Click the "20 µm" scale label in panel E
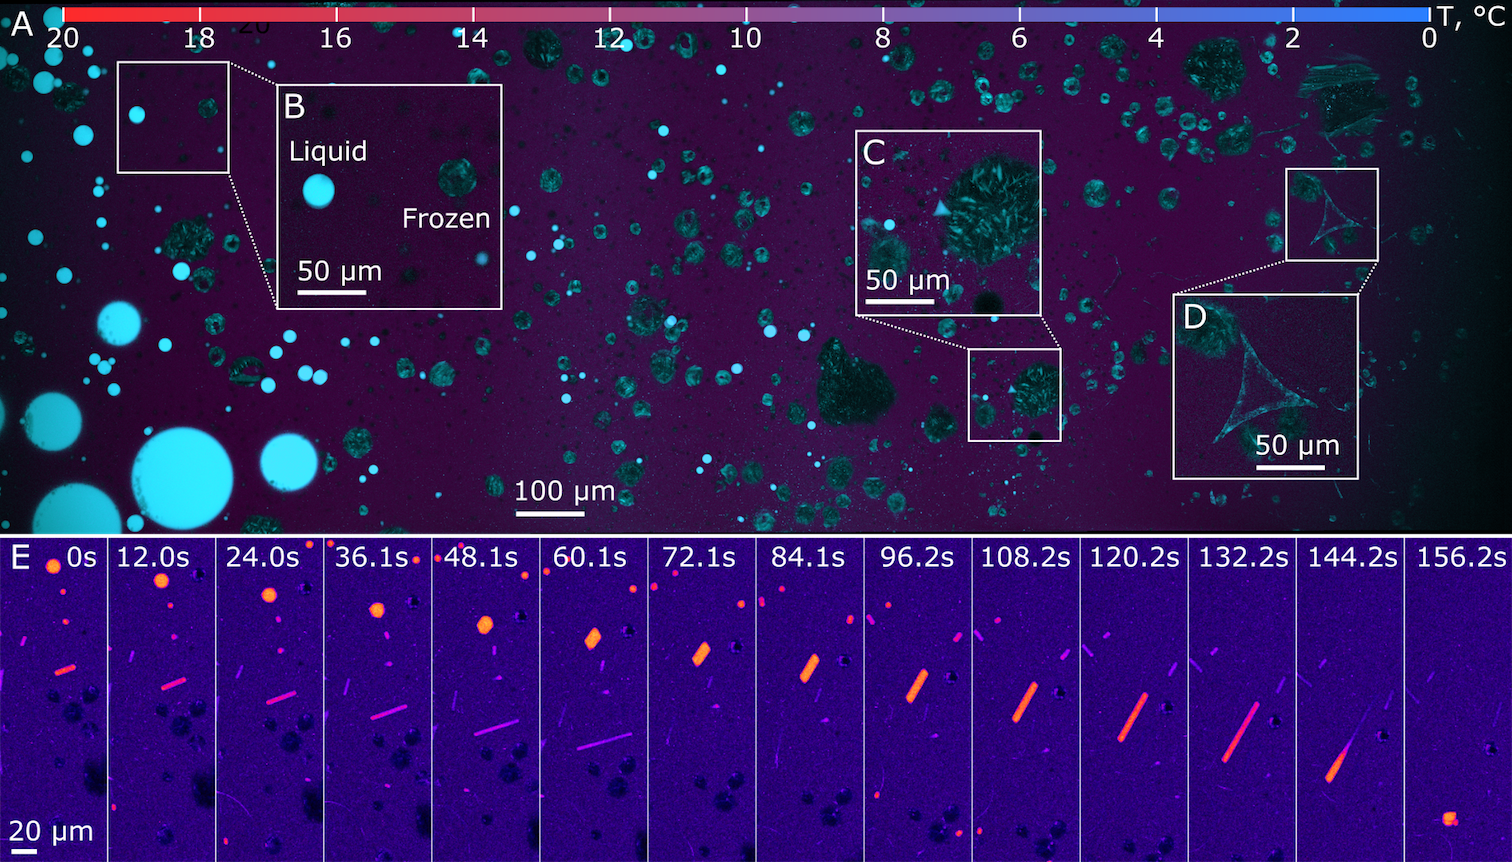This screenshot has width=1512, height=862. [51, 831]
